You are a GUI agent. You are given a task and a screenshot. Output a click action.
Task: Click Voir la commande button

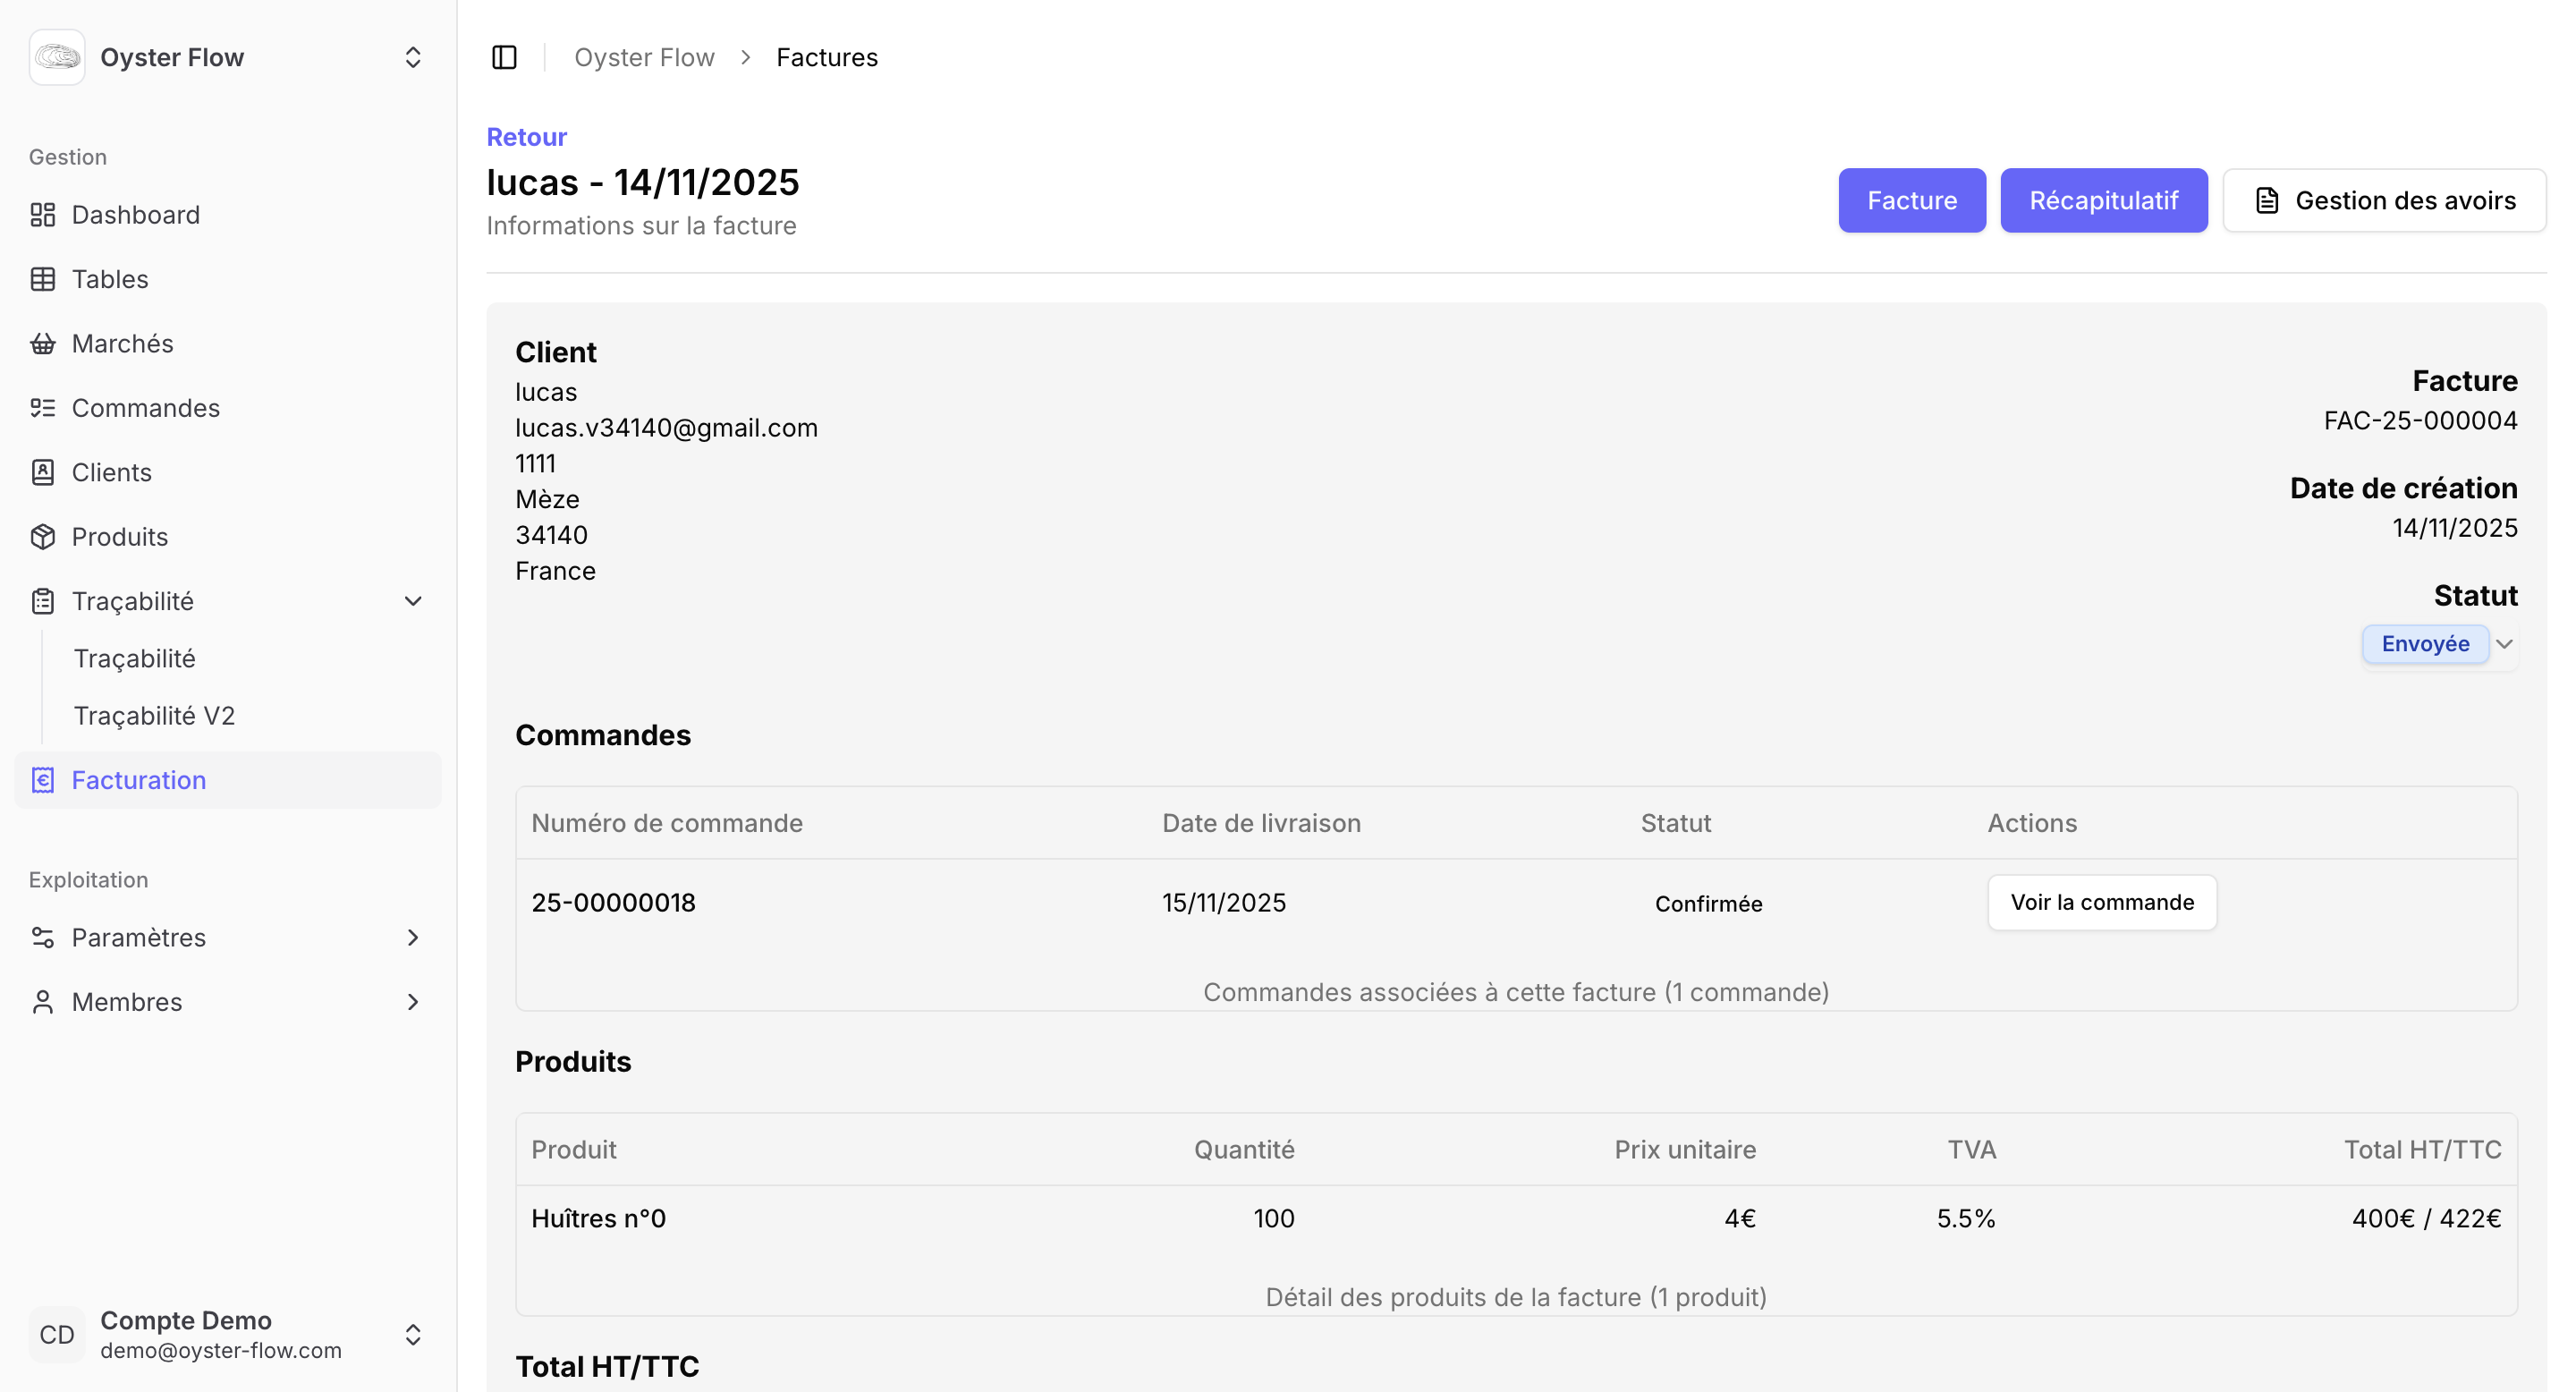tap(2101, 902)
